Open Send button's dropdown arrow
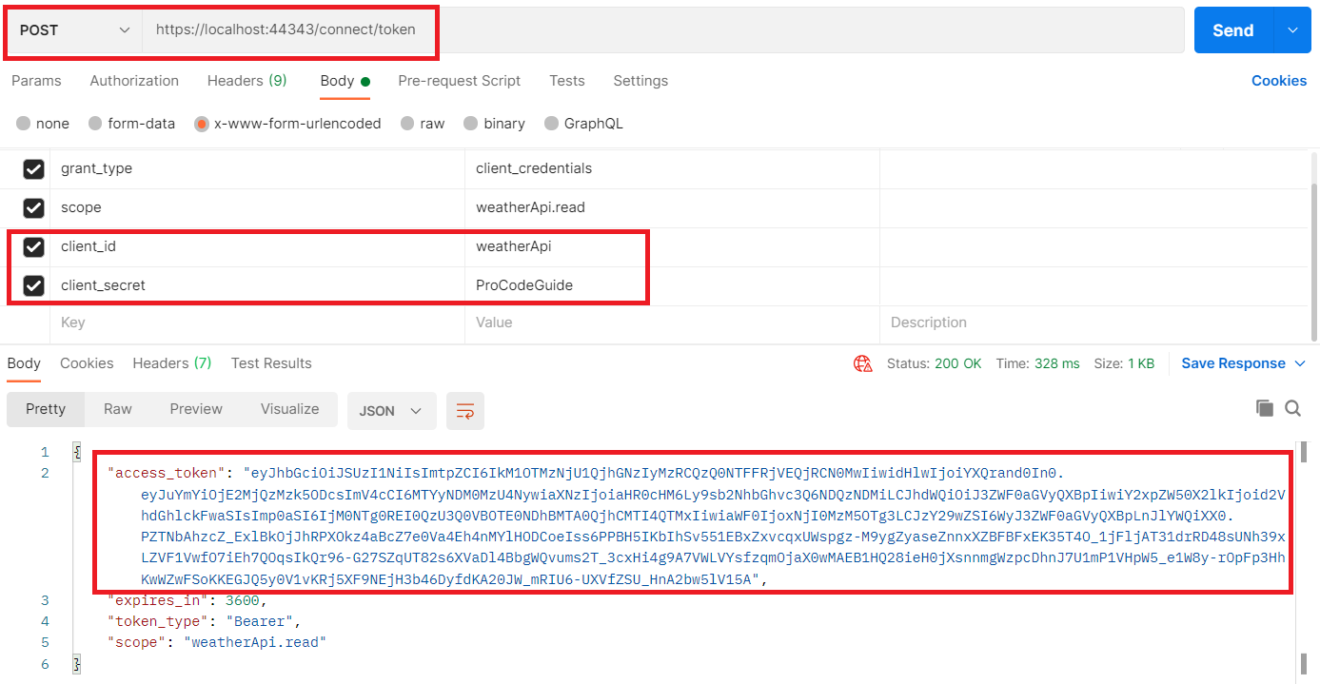This screenshot has height=684, width=1320. click(x=1292, y=30)
